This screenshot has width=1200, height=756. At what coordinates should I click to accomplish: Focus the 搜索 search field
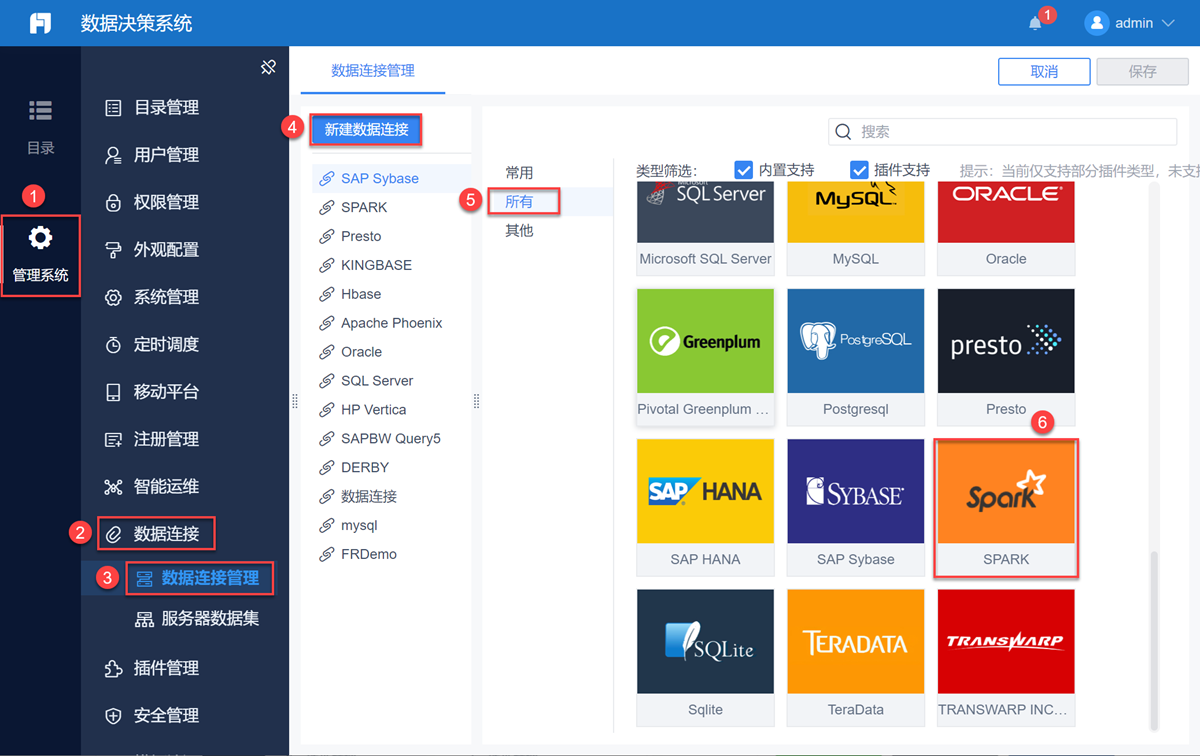point(1002,131)
